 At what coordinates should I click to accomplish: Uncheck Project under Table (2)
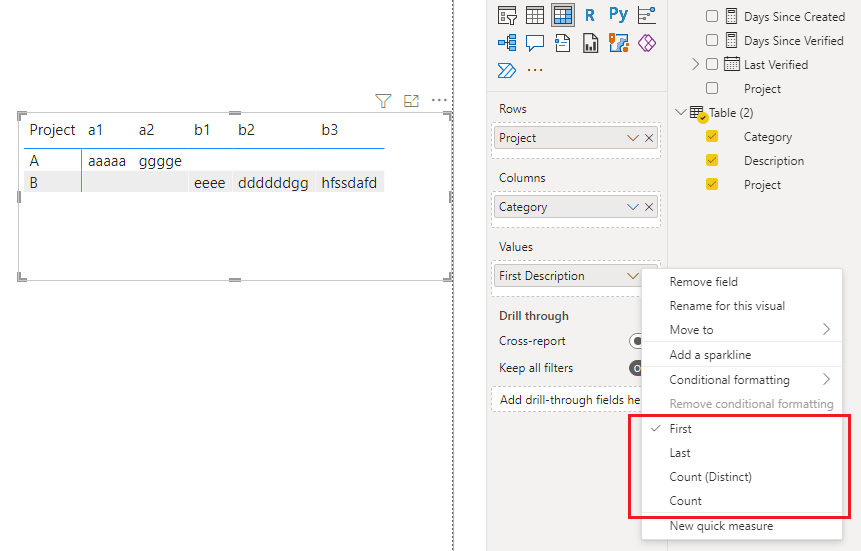click(712, 184)
